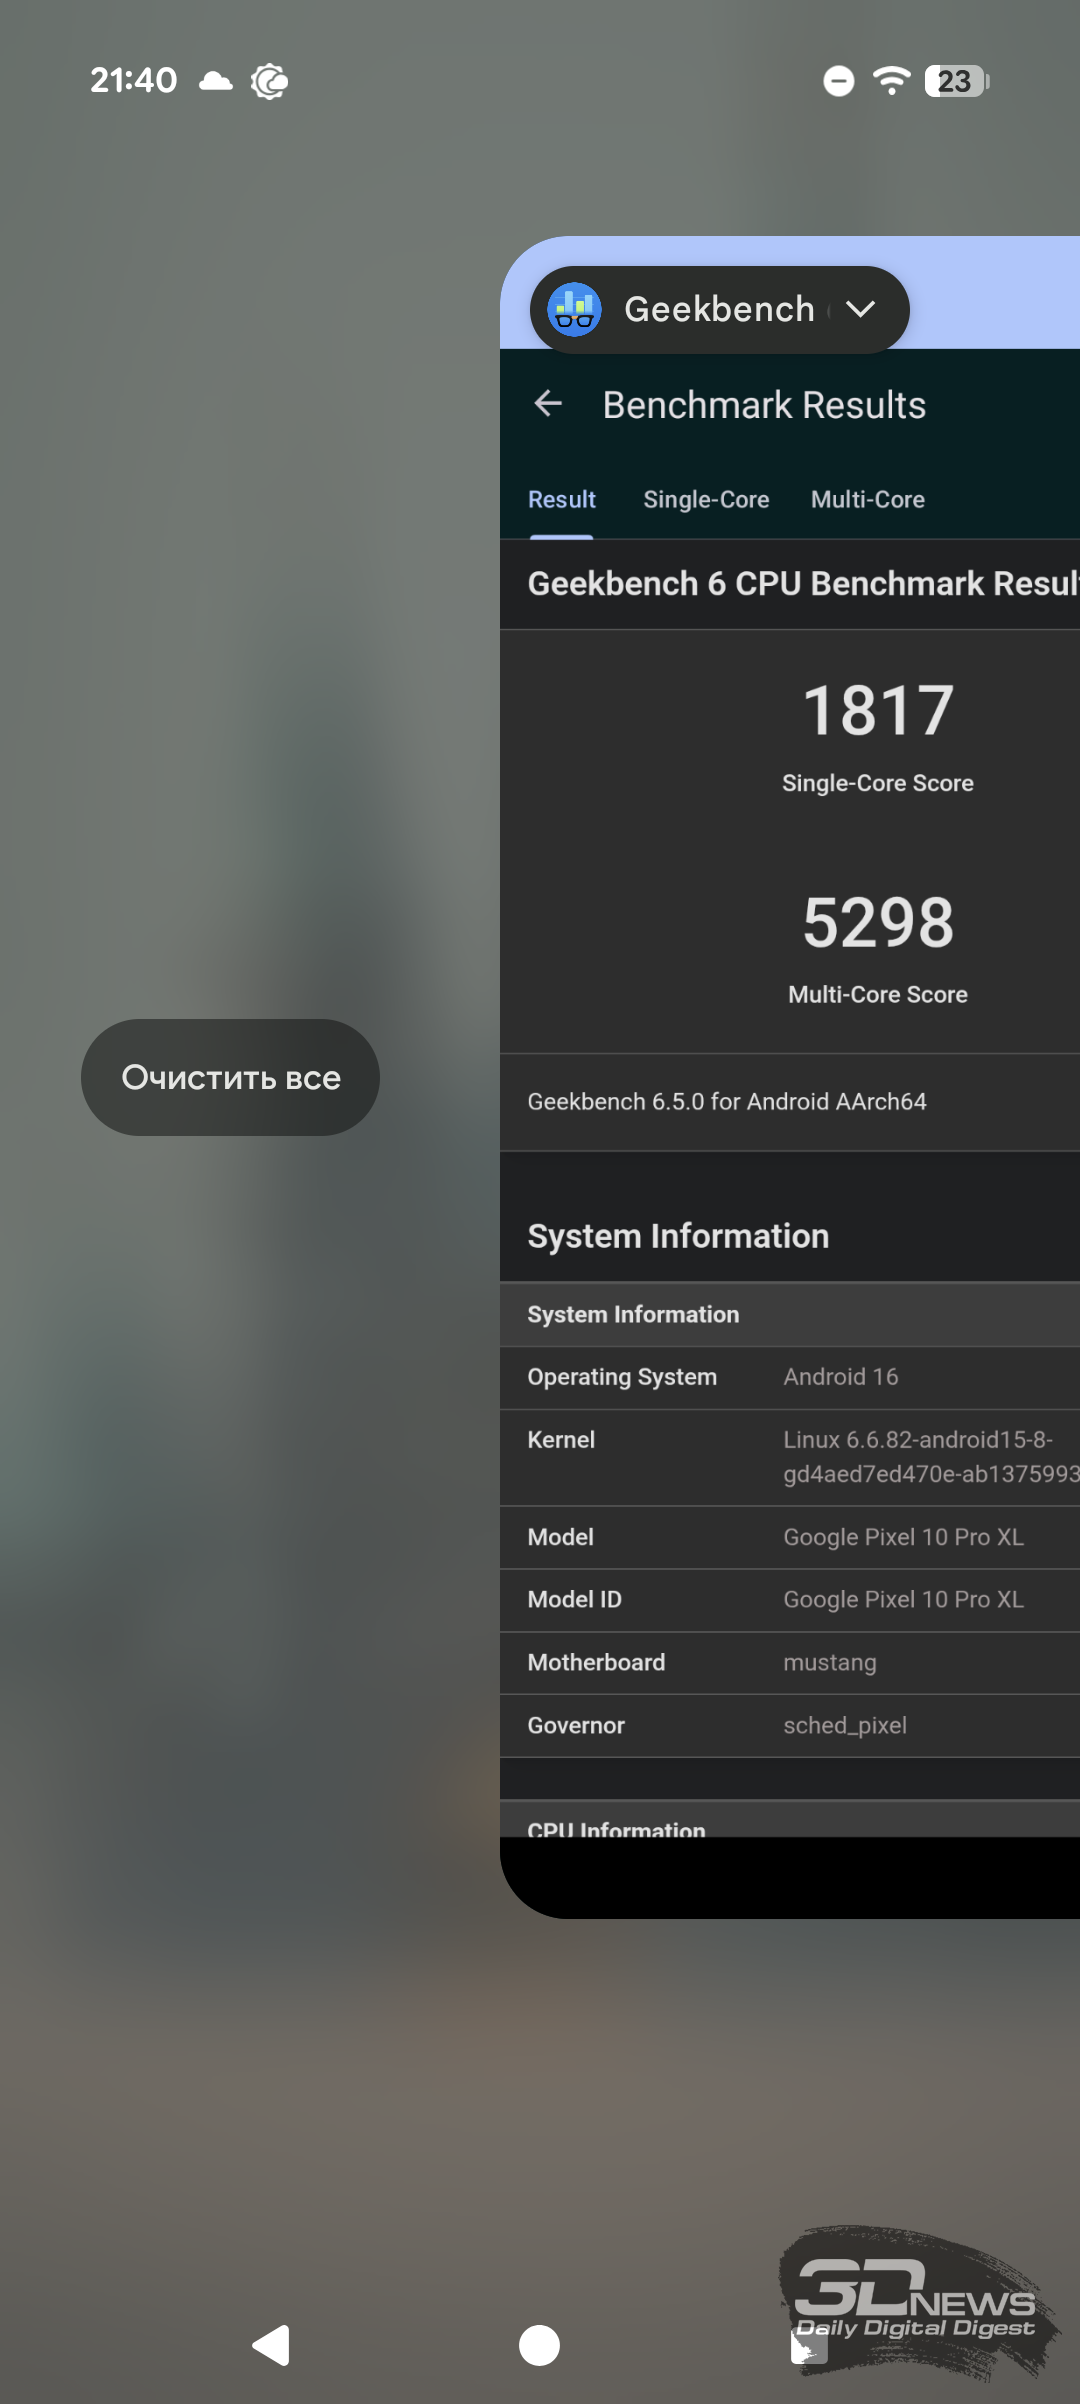Open the Multi-Core tab

[x=867, y=500]
